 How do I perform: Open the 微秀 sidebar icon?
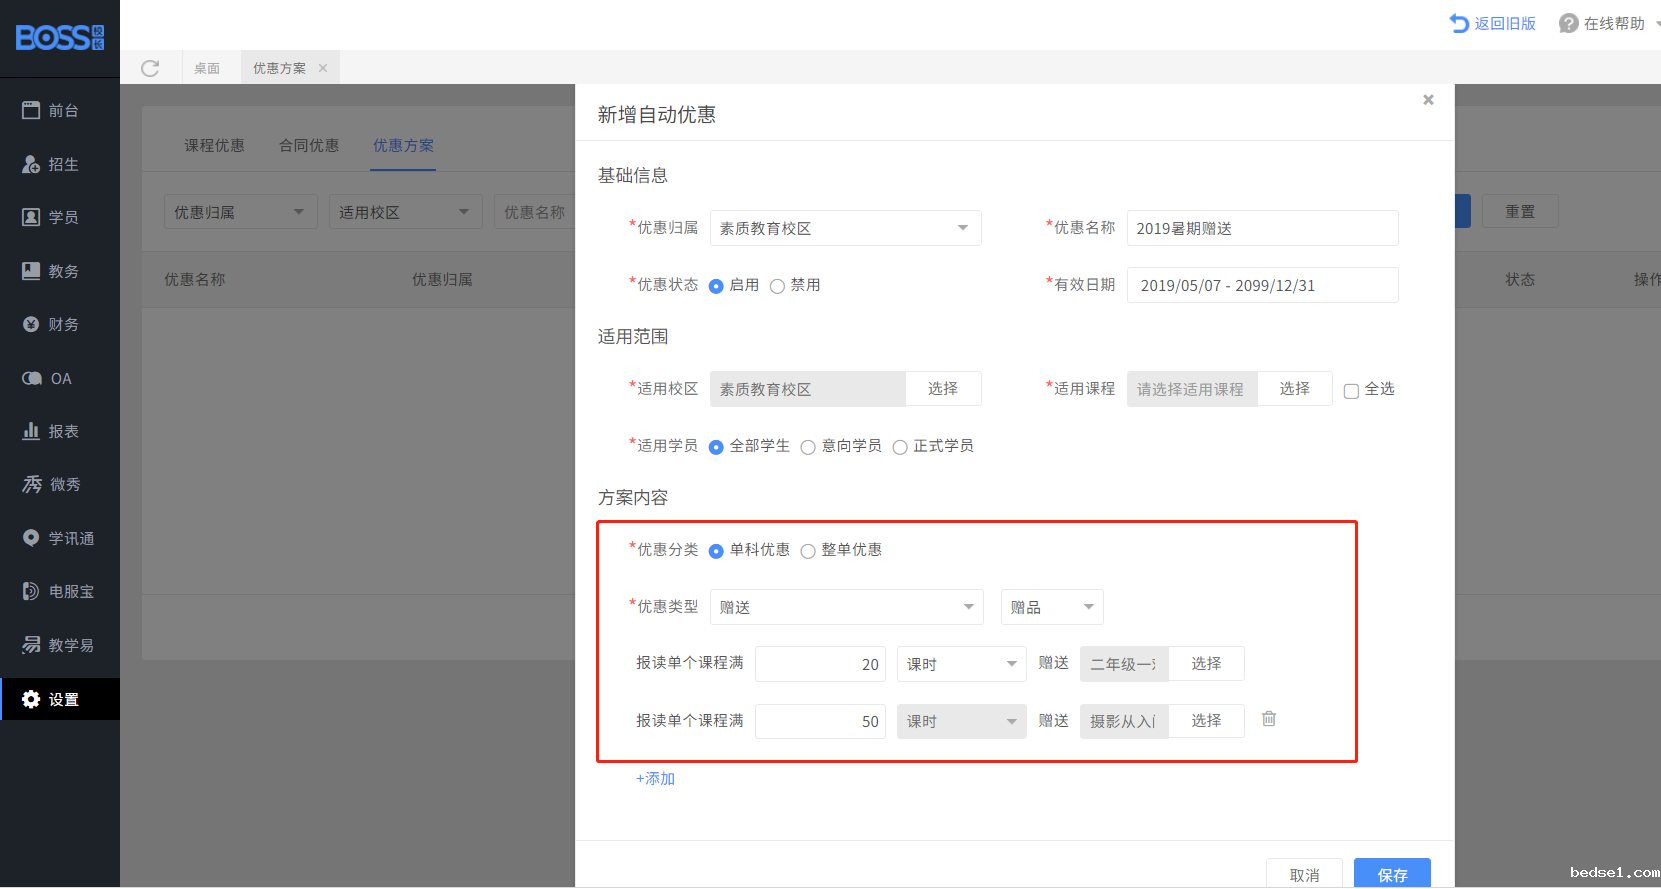pyautogui.click(x=32, y=484)
